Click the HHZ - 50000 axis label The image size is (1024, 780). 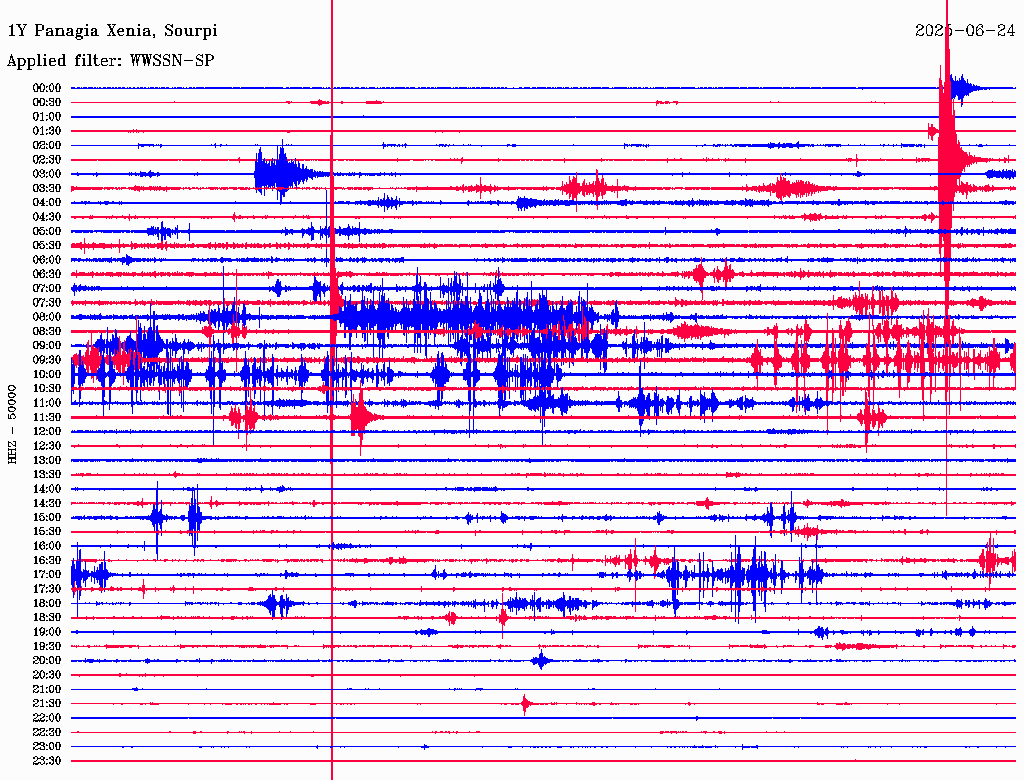click(12, 425)
